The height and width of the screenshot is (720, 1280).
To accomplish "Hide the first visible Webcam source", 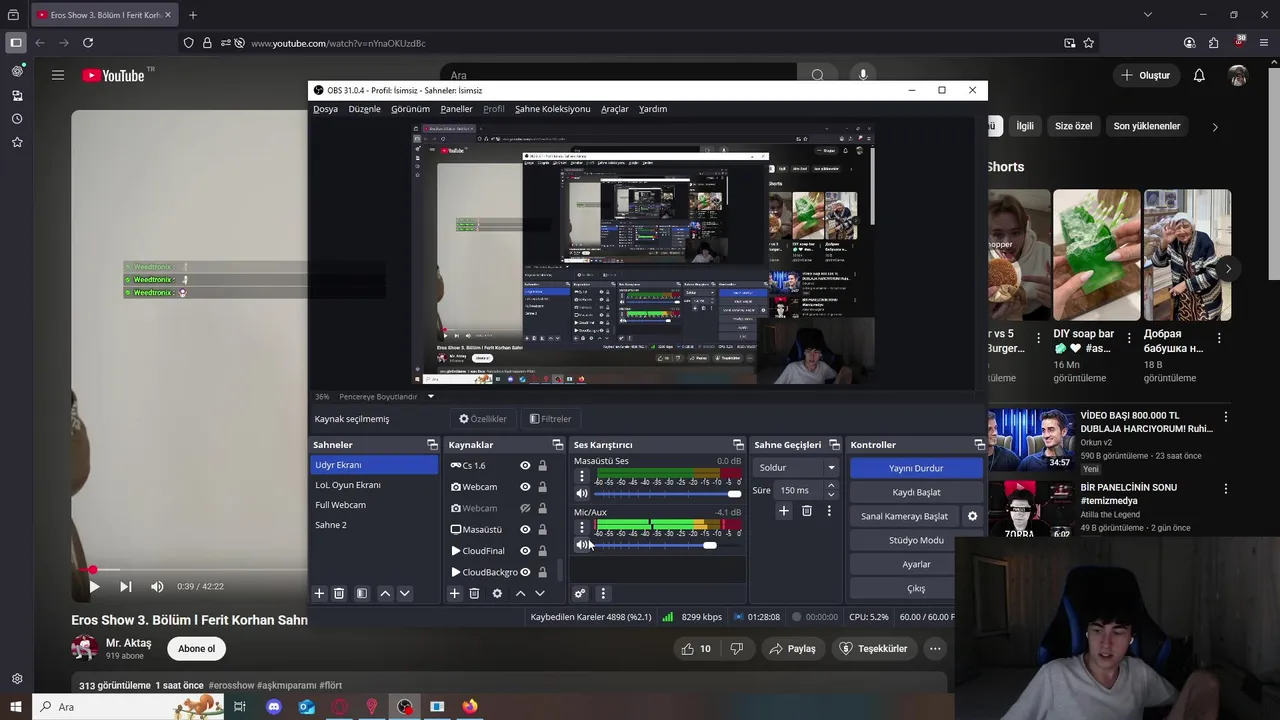I will [525, 486].
